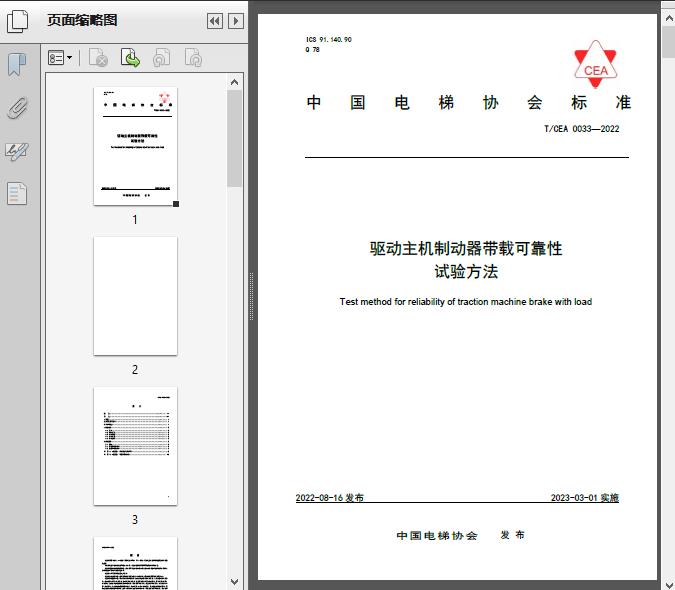
Task: Click the CEA logo on the page
Action: [595, 65]
